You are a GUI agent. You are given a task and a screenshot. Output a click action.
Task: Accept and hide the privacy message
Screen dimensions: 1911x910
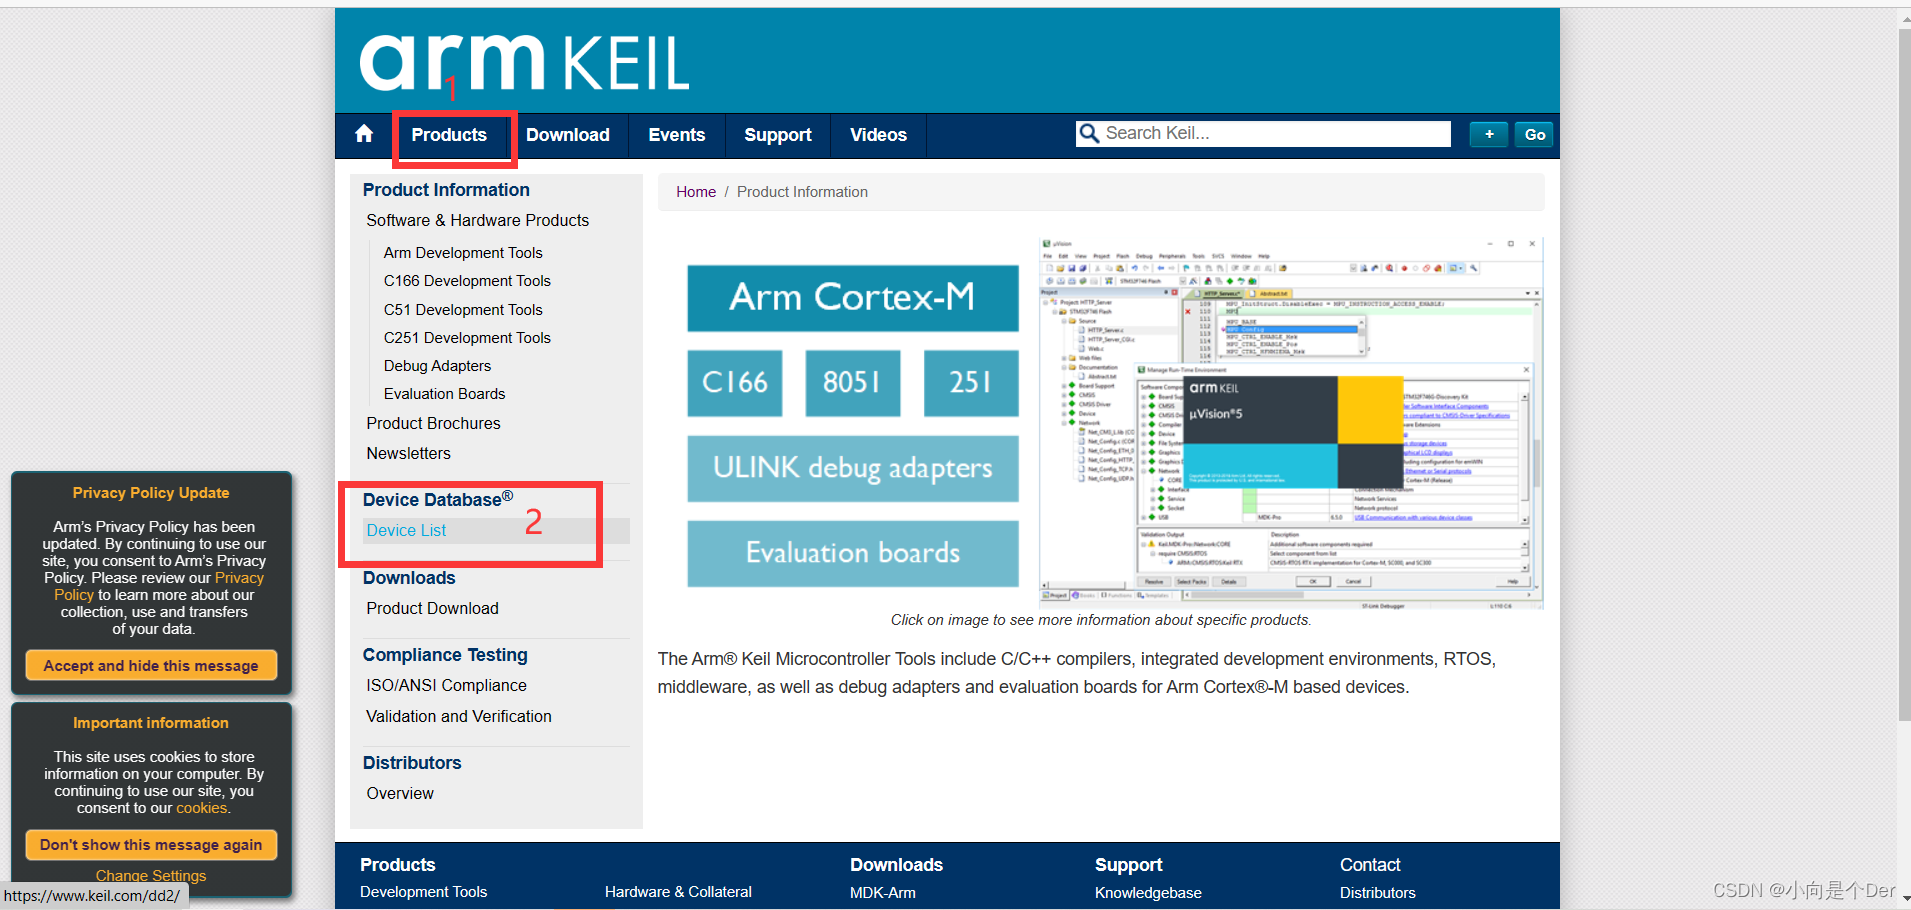click(151, 665)
